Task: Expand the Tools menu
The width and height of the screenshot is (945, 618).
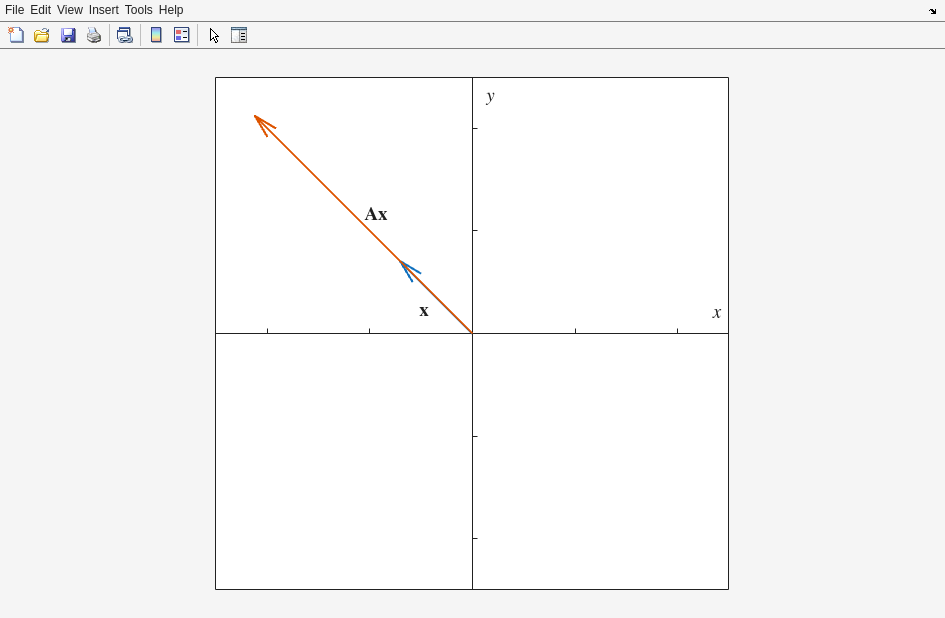Action: (138, 10)
